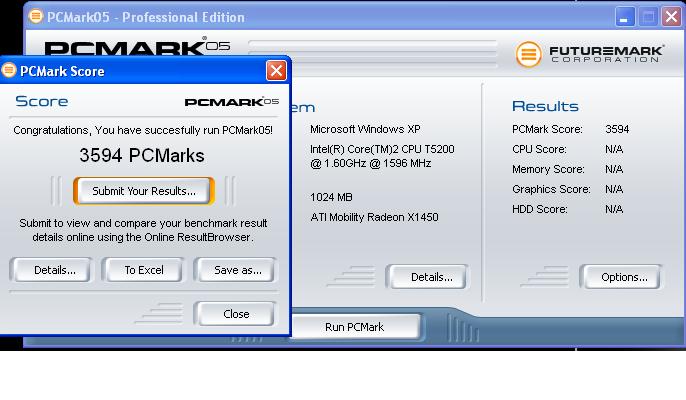The width and height of the screenshot is (686, 400).
Task: Click the 'Graphics Score:' label
Action: (551, 189)
